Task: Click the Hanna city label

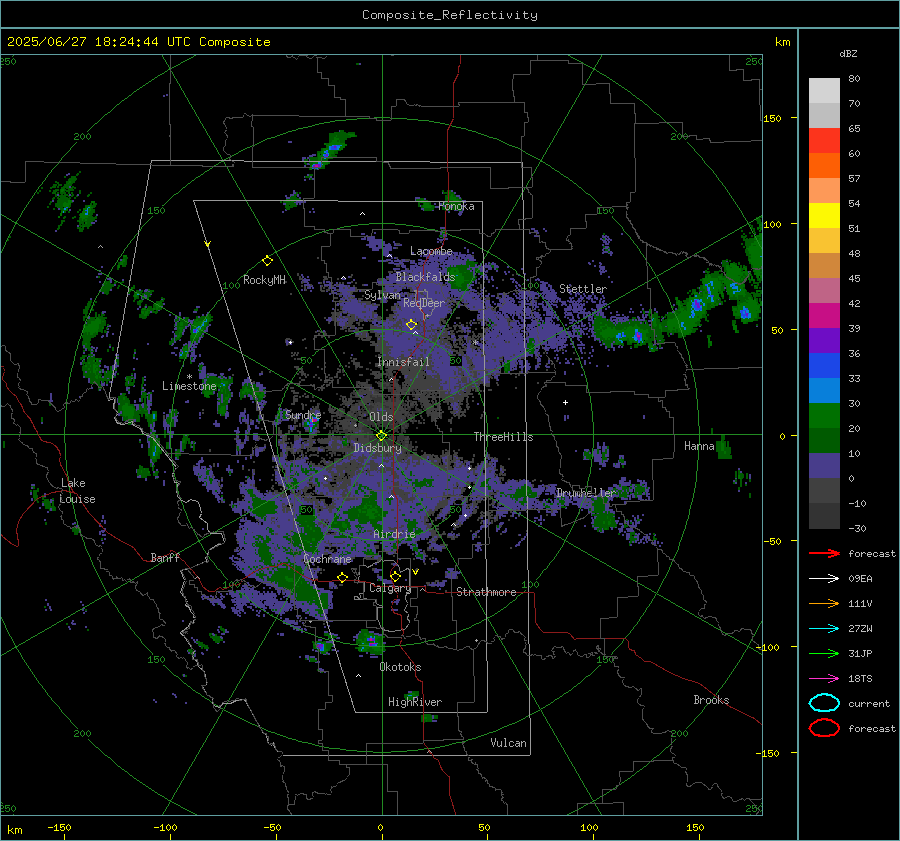Action: [x=699, y=446]
